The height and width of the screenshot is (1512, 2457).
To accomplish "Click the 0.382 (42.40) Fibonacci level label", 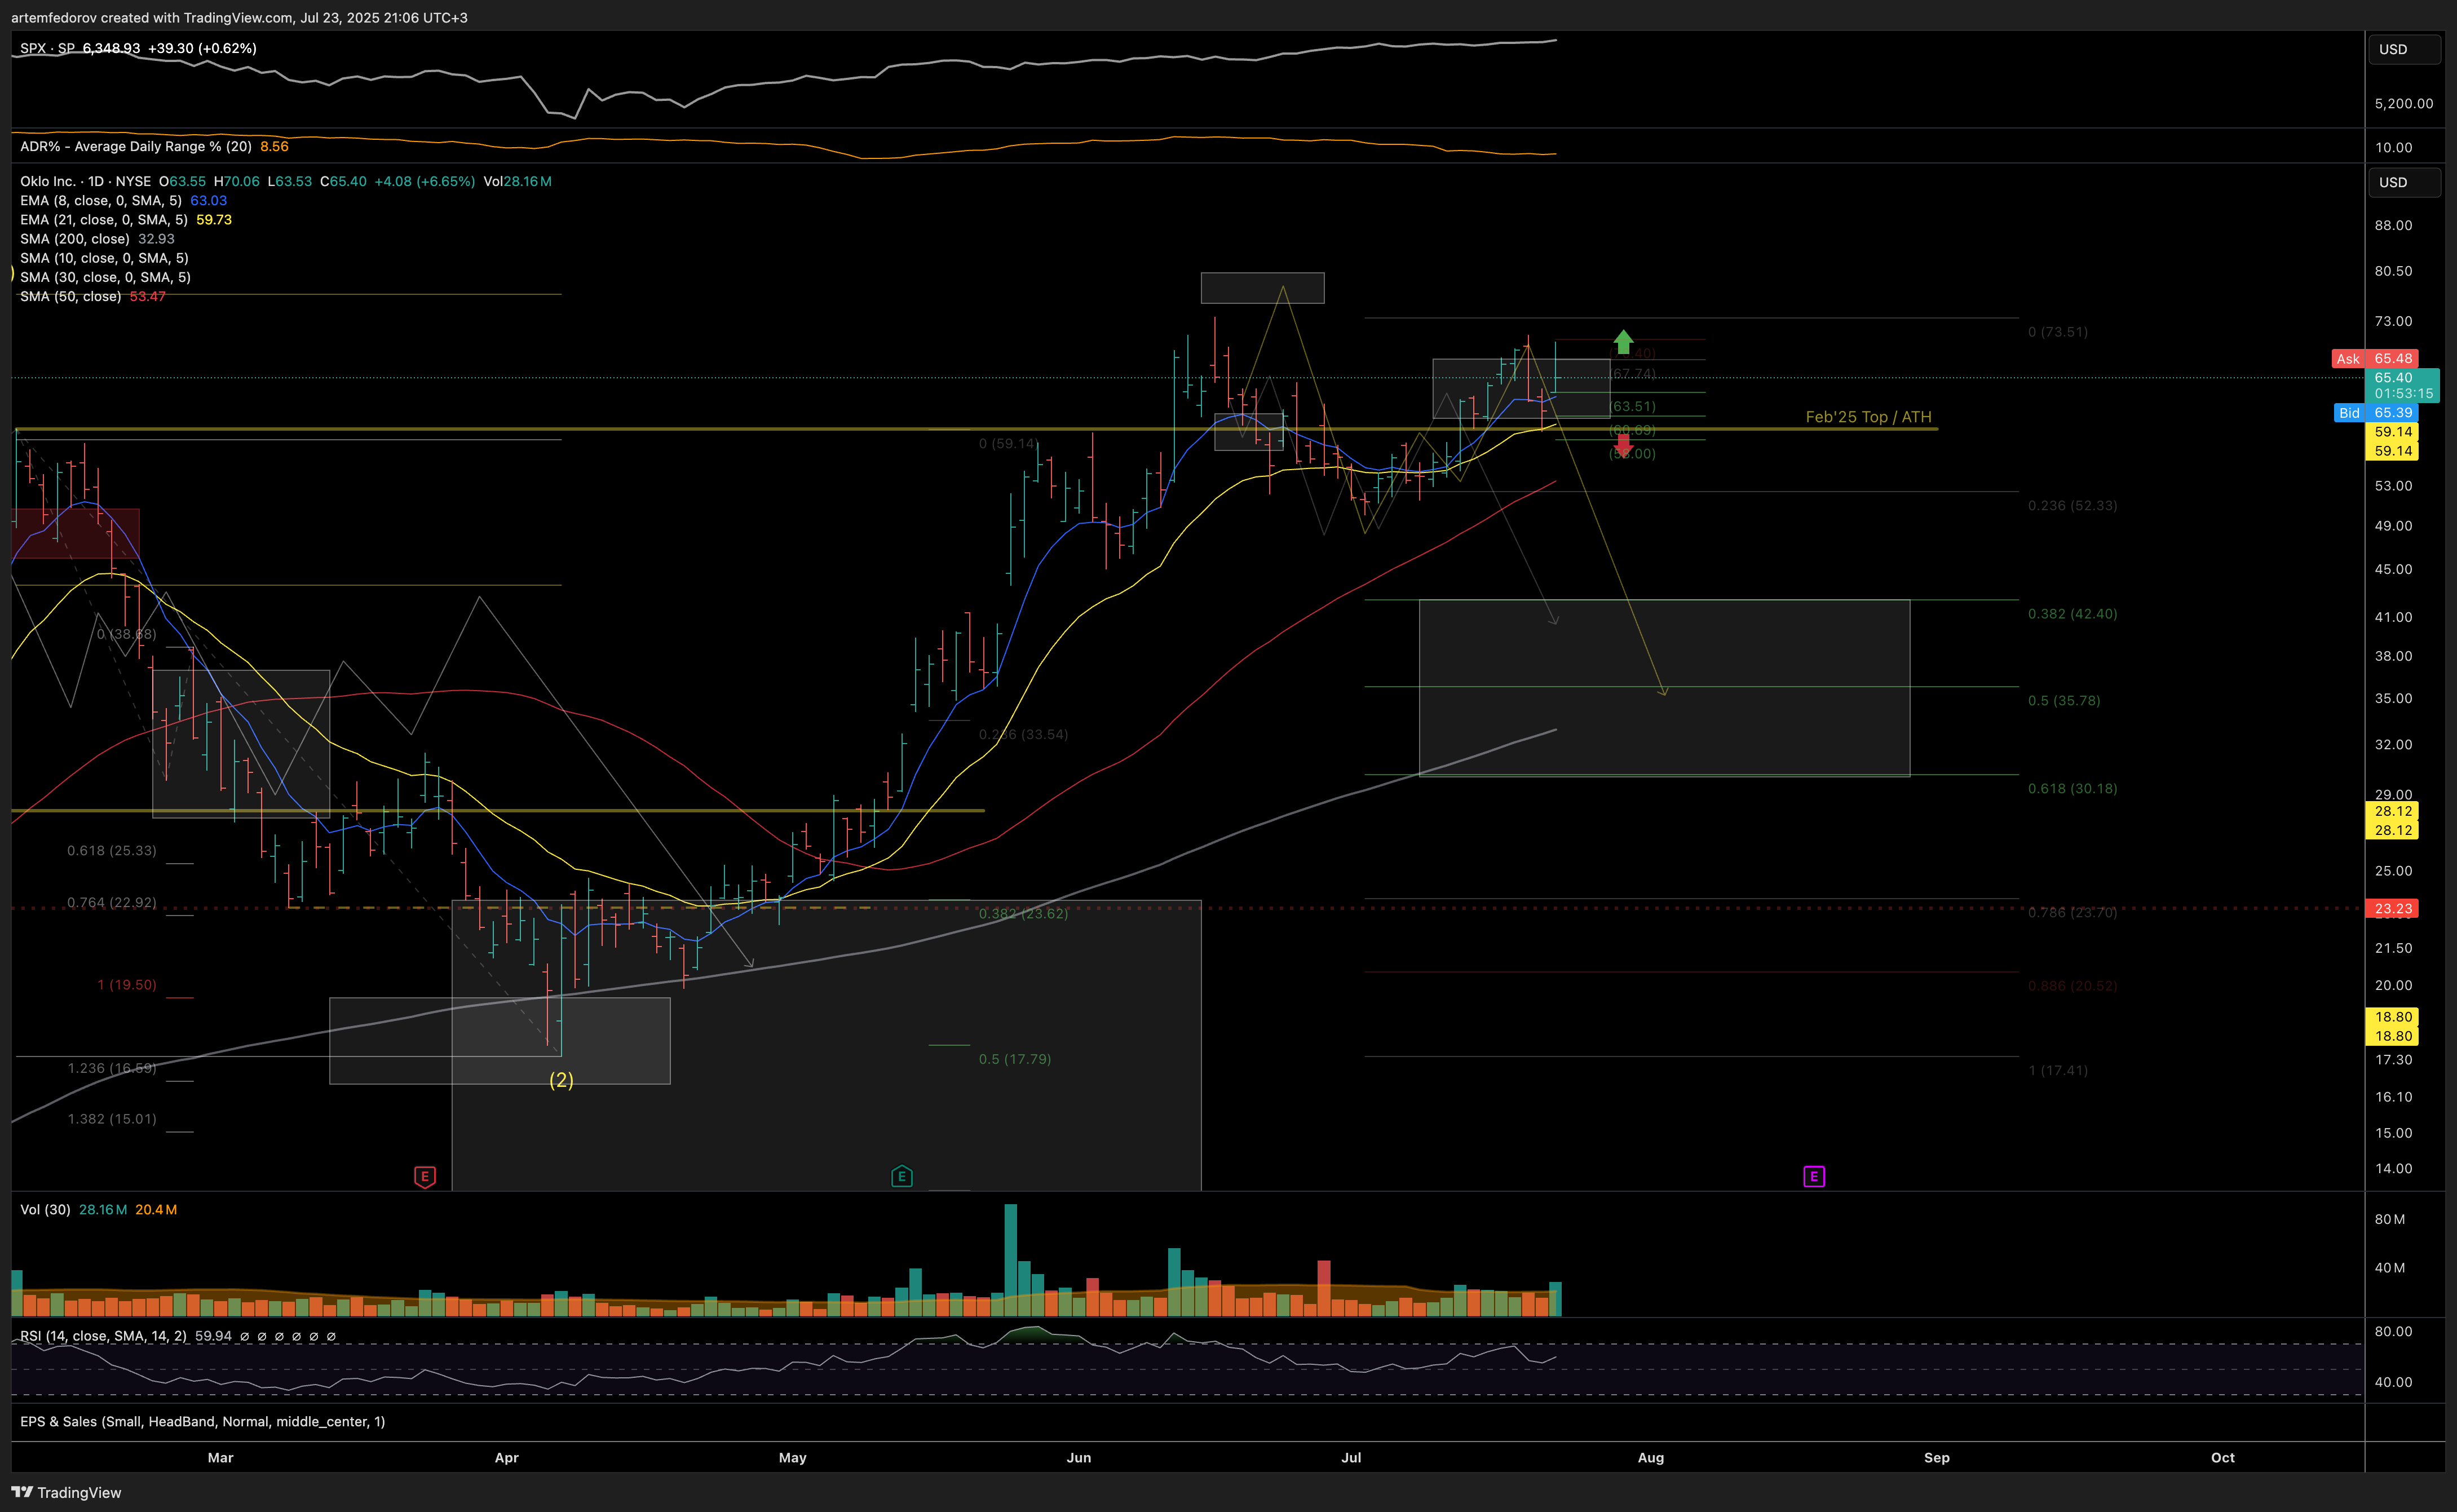I will pos(2072,614).
